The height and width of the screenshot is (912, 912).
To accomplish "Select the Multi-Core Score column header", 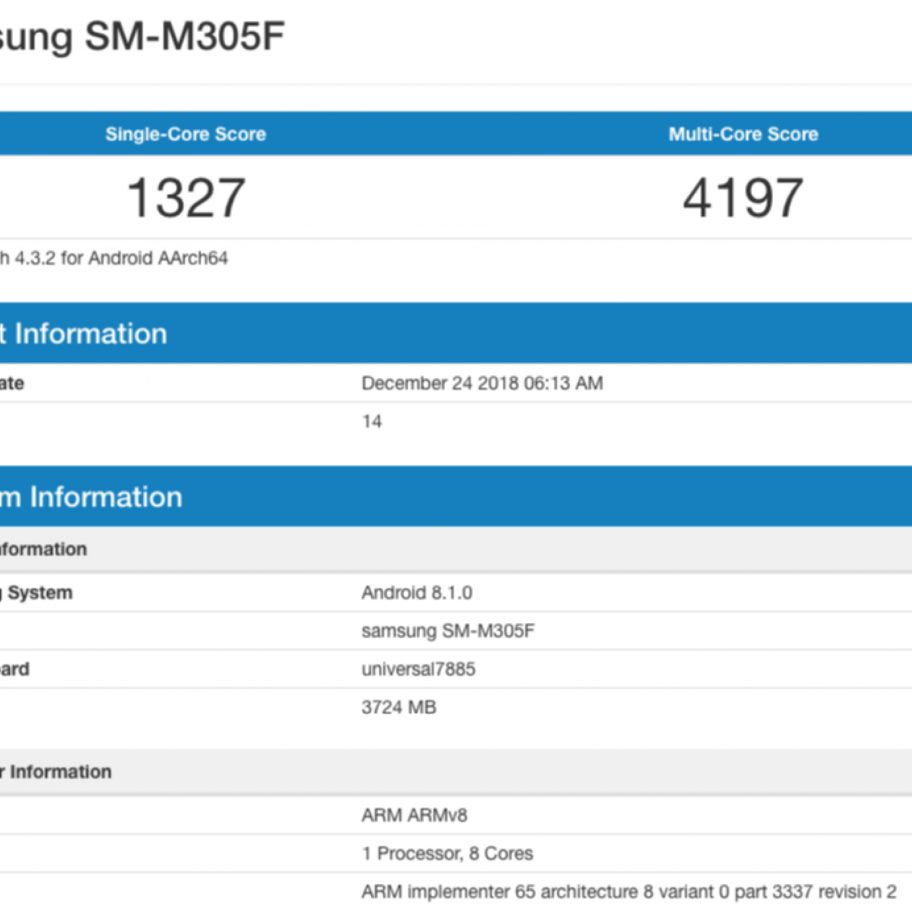I will coord(743,134).
